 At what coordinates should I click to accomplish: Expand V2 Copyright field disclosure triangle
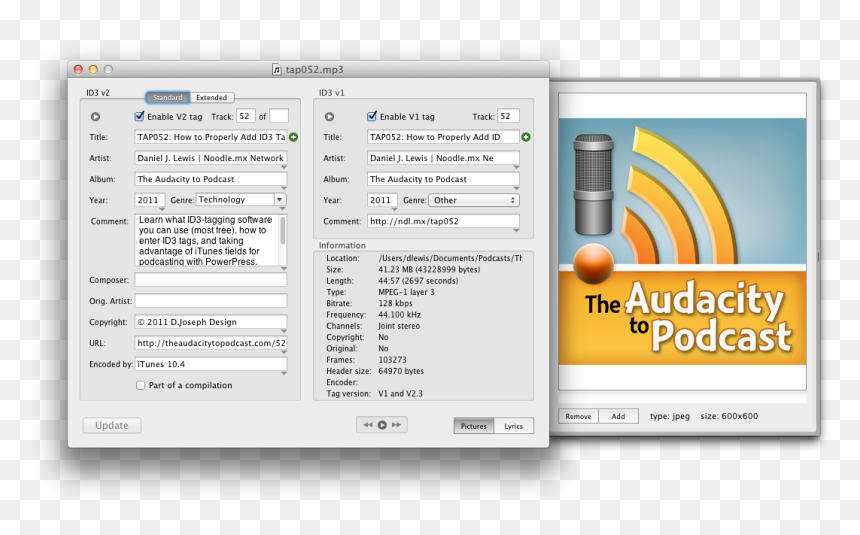[x=284, y=331]
